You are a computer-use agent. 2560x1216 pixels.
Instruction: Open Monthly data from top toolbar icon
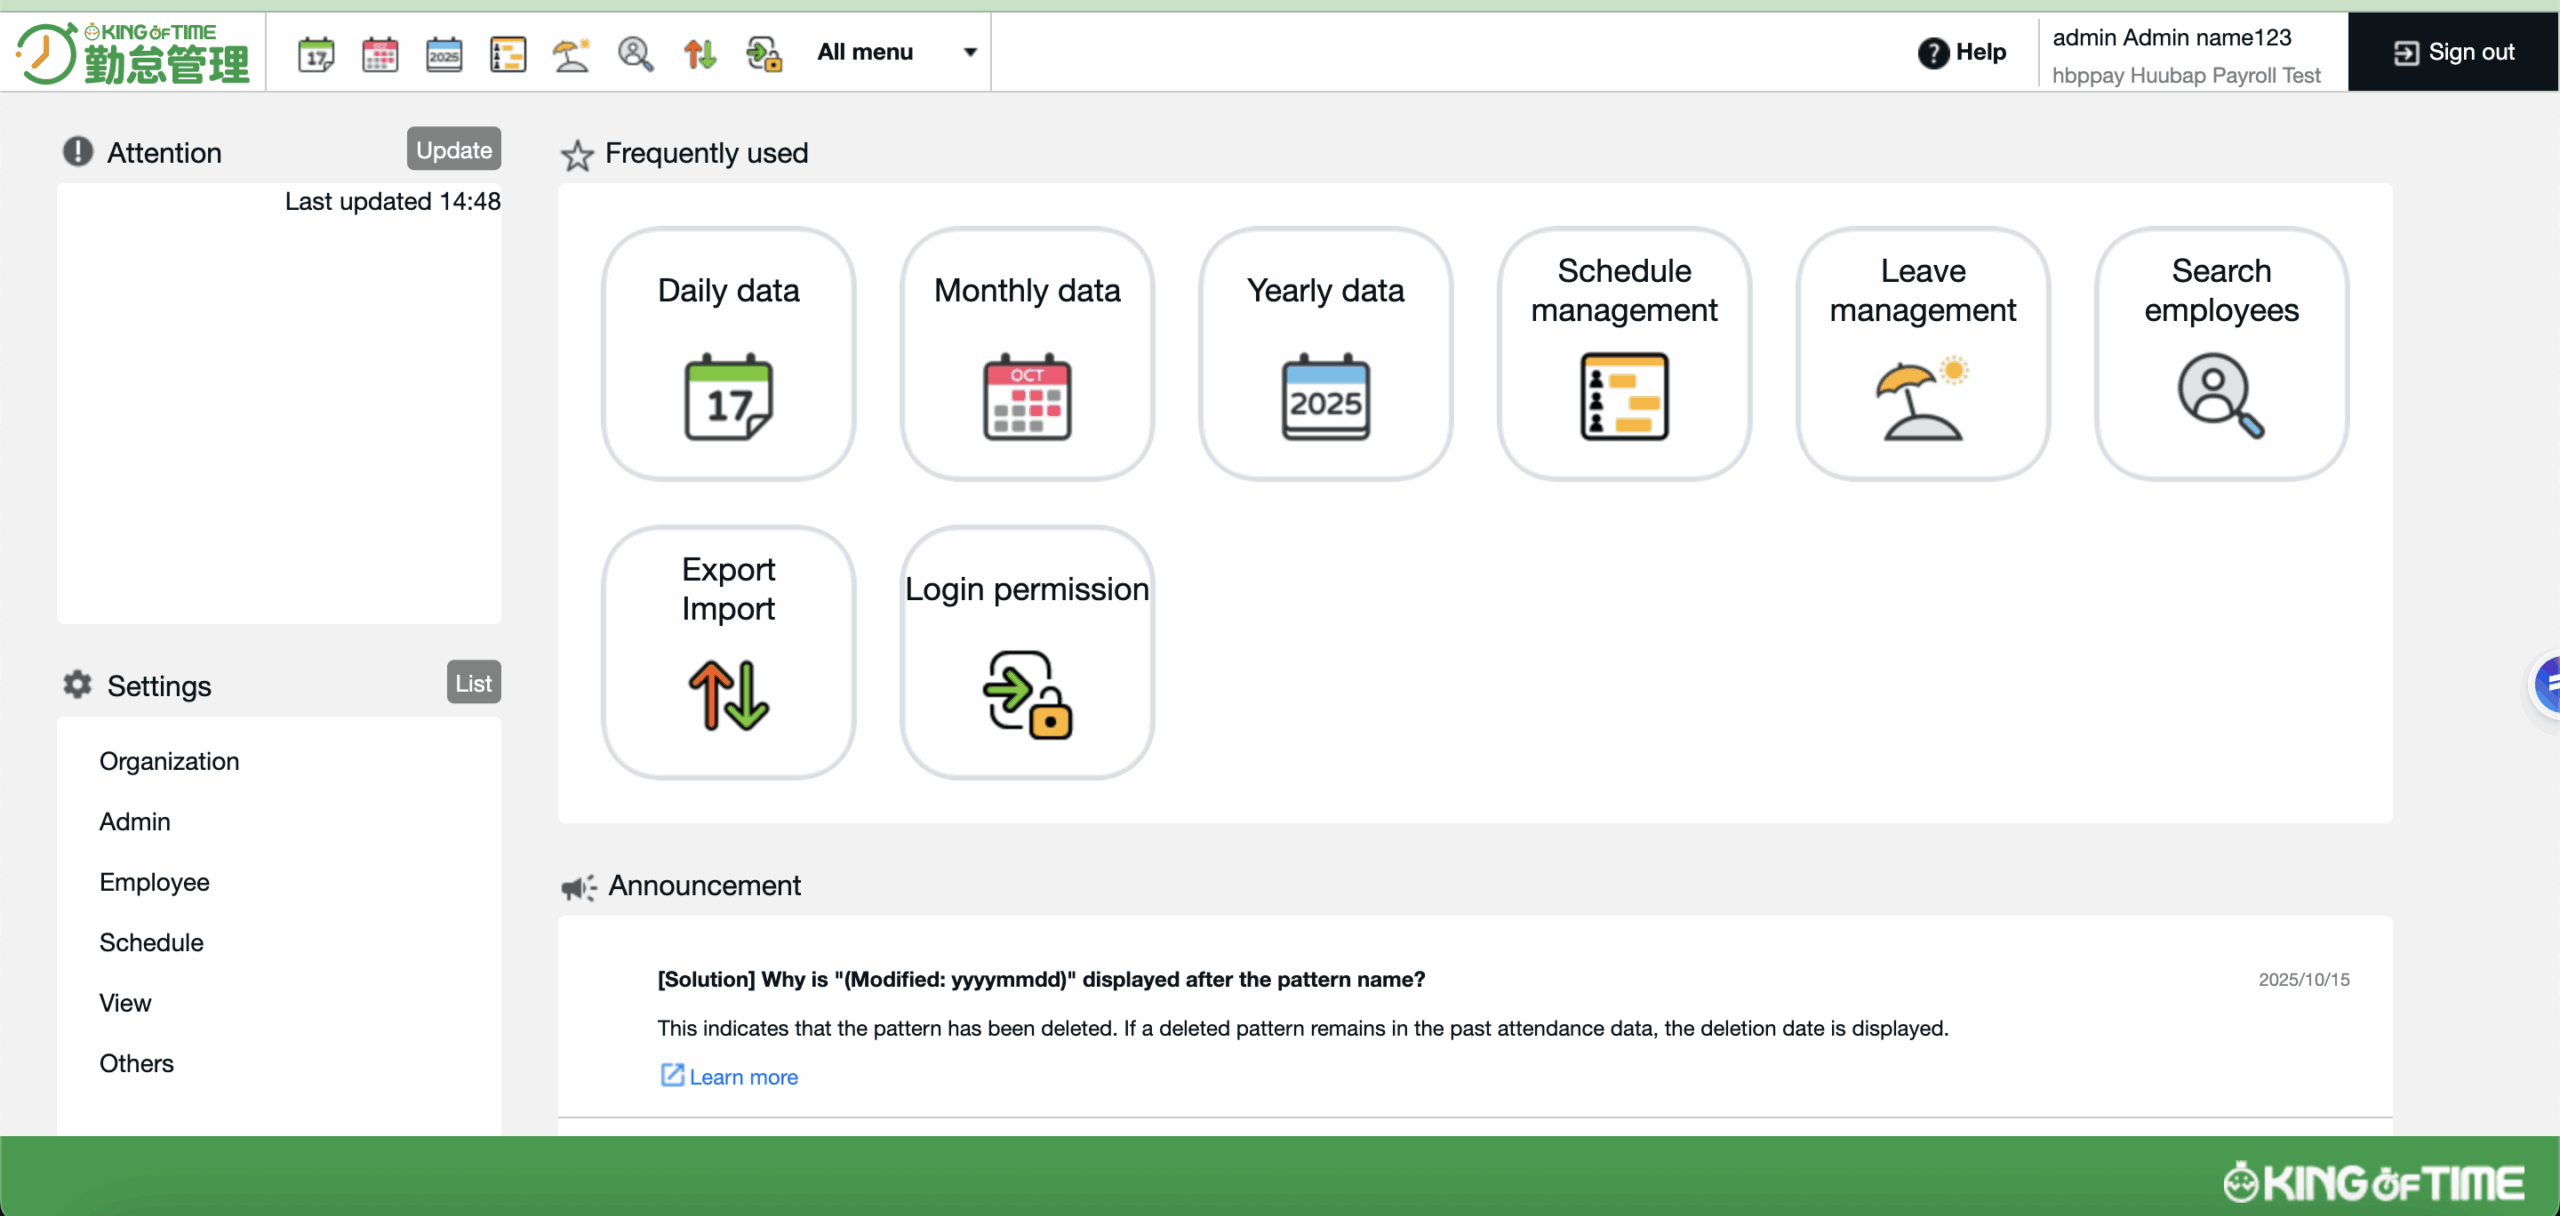(380, 53)
